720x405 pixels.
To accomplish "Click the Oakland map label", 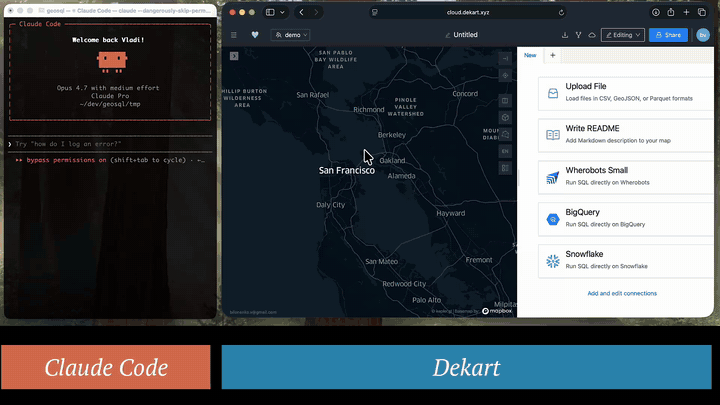I will 392,161.
